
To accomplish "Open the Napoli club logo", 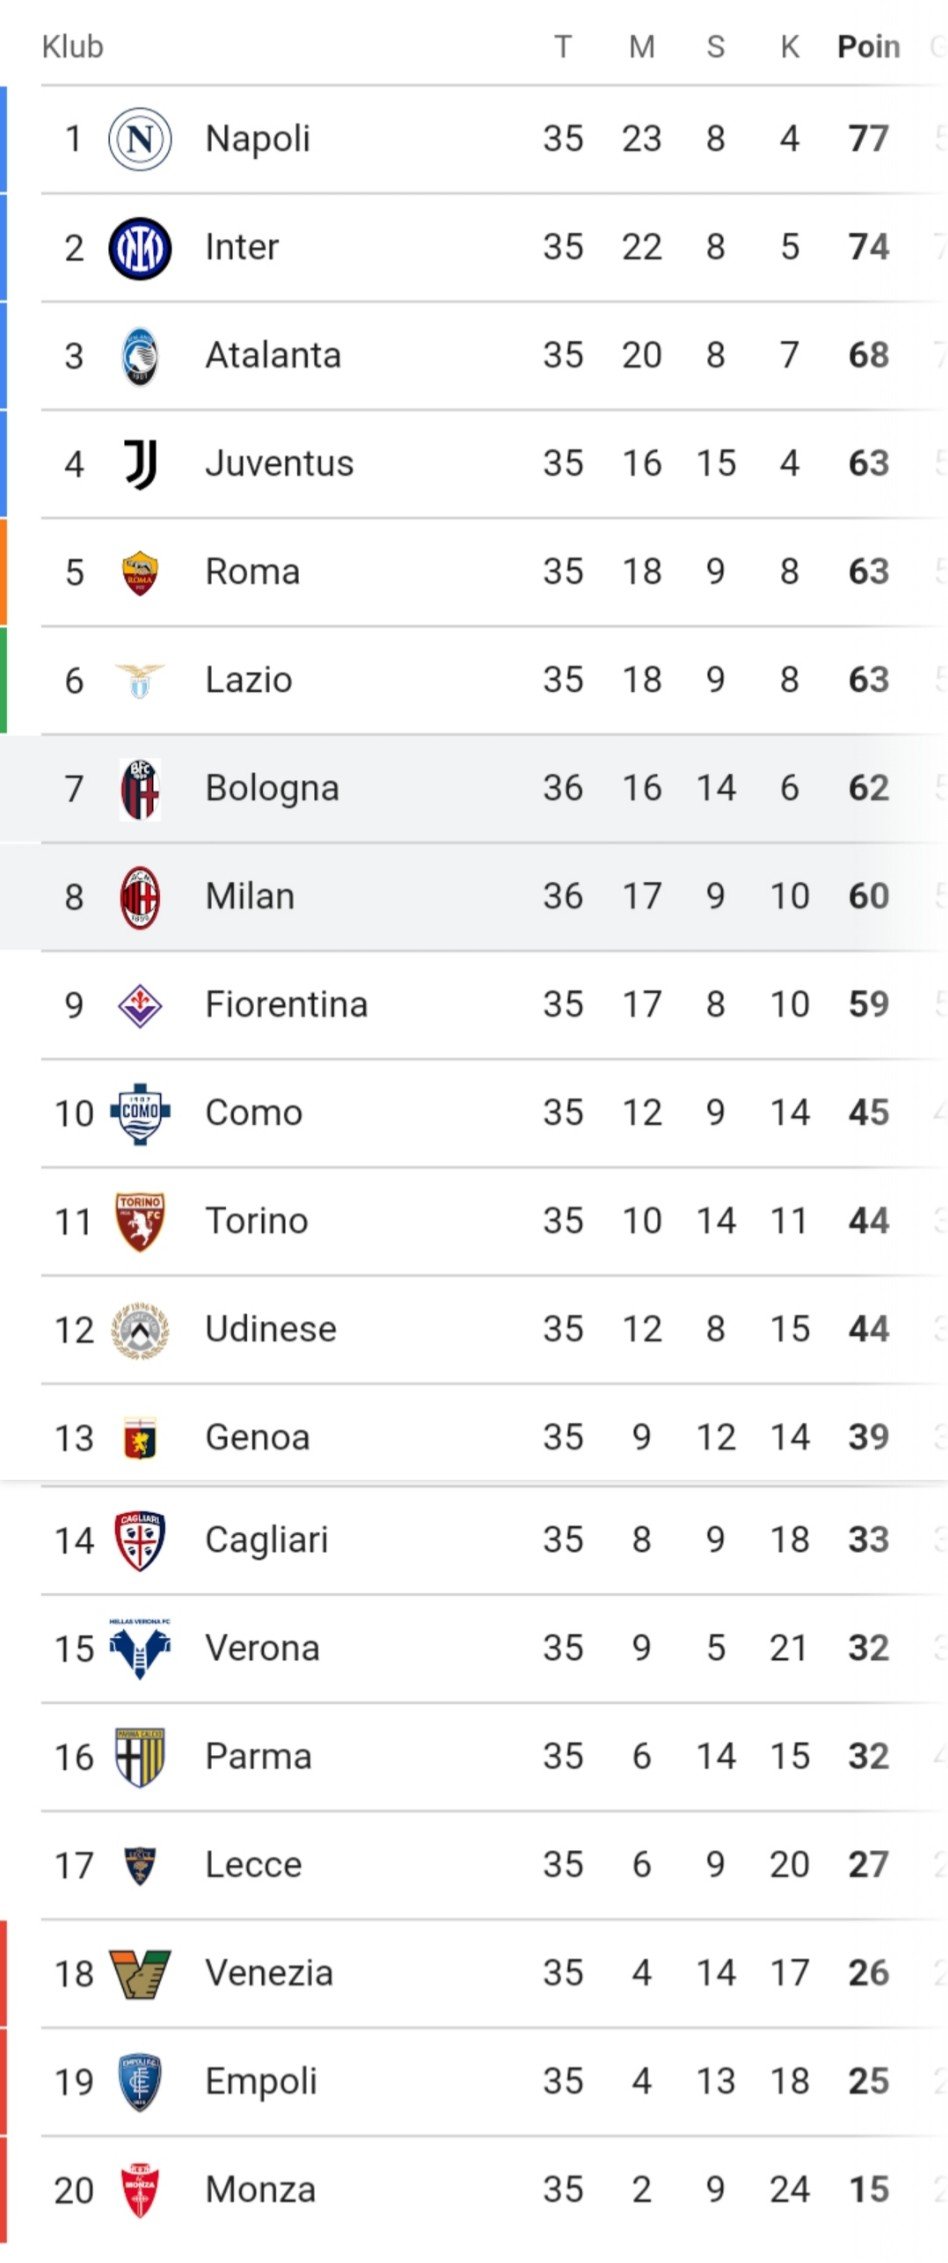I will coord(140,138).
